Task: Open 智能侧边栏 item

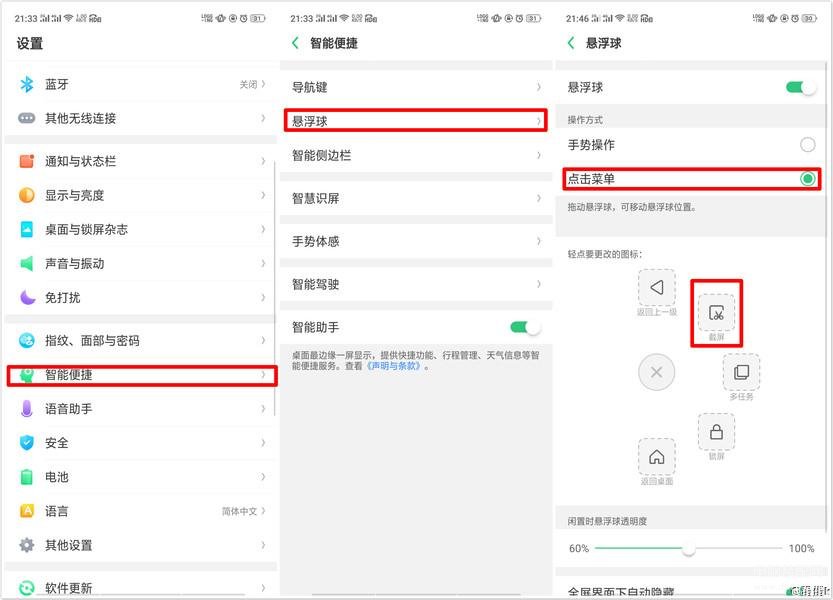Action: pos(416,155)
